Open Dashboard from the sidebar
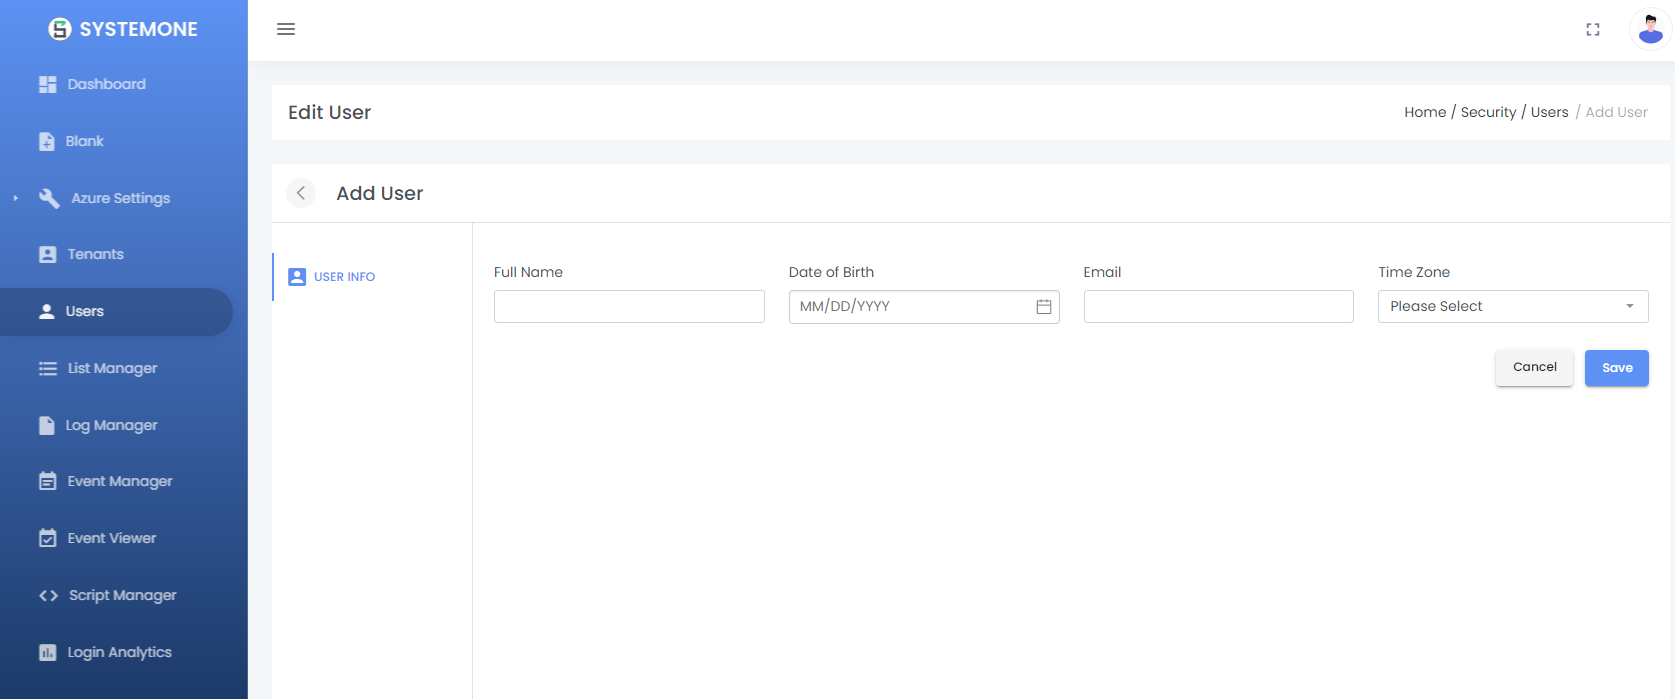The width and height of the screenshot is (1675, 699). (106, 84)
